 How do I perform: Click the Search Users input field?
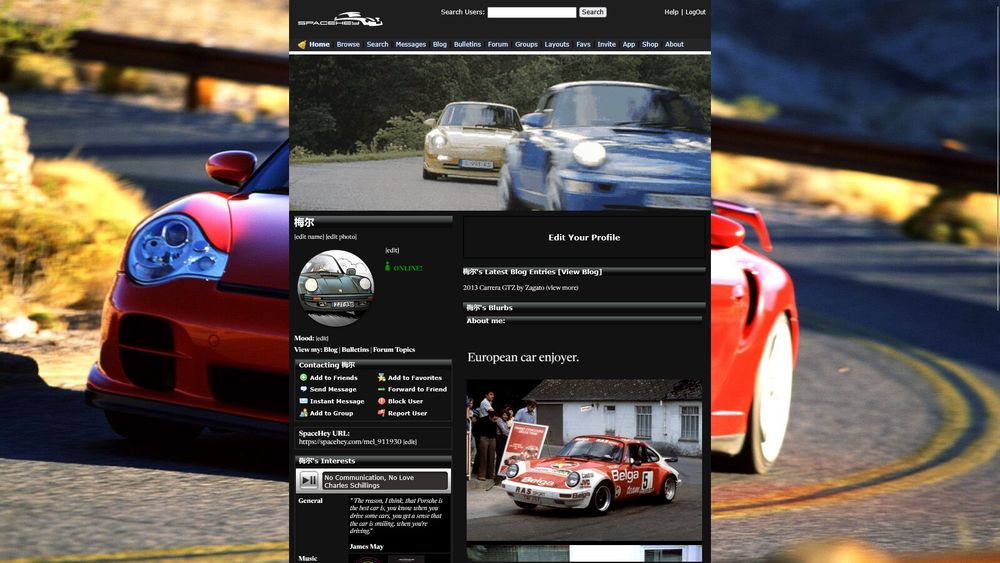coord(531,12)
